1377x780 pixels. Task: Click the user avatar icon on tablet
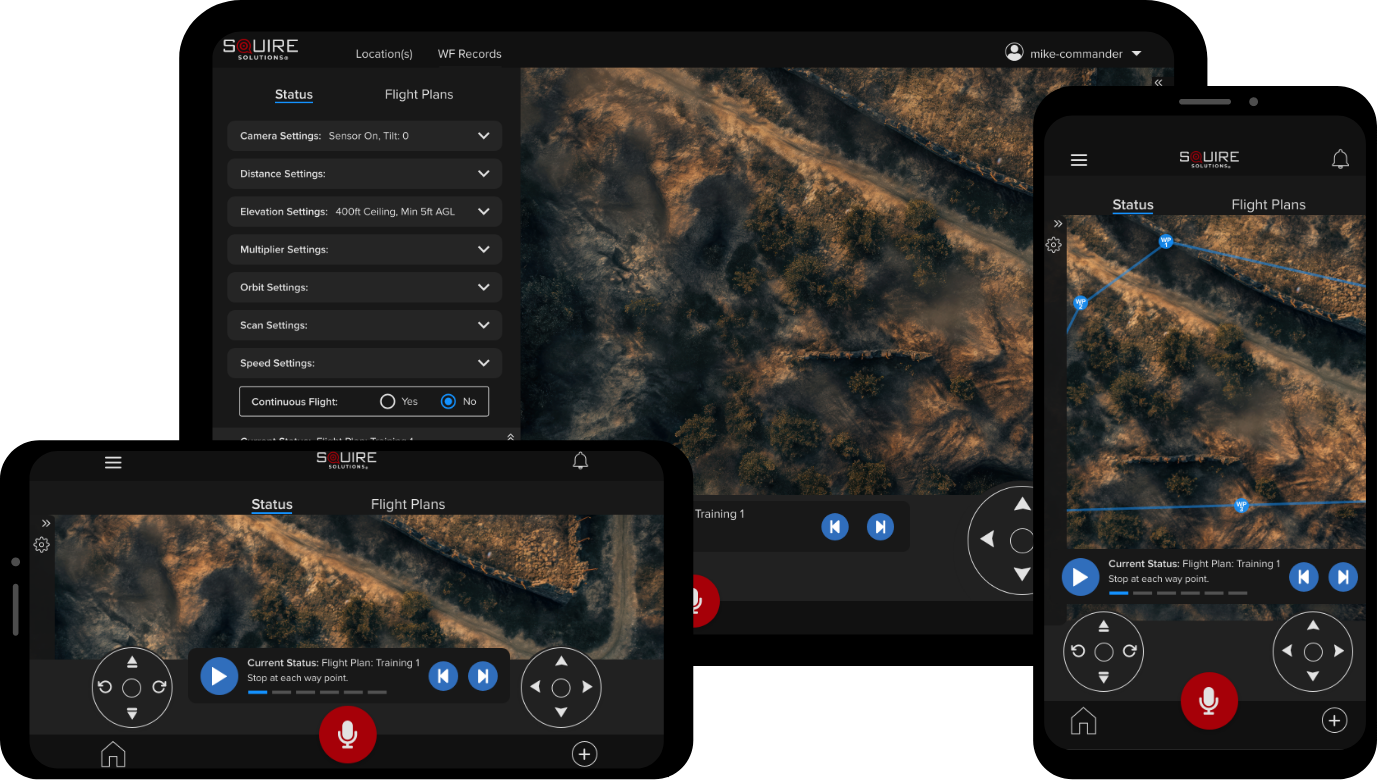tap(1015, 52)
